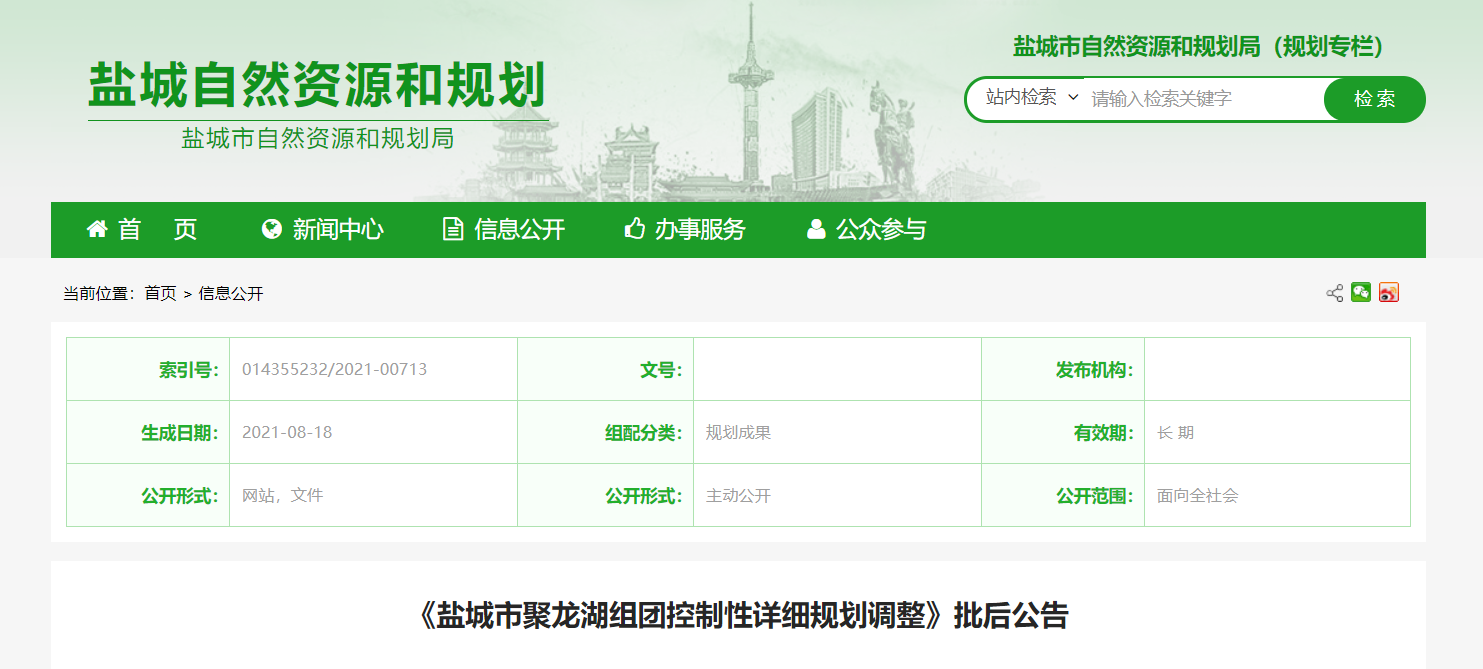The height and width of the screenshot is (669, 1483).
Task: Select the 公众参与 menu label
Action: (x=881, y=230)
